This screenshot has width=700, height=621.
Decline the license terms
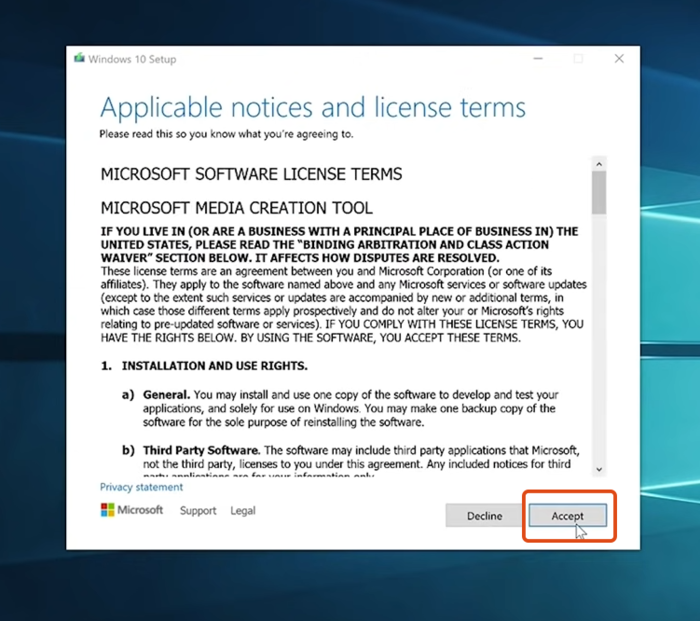(x=484, y=516)
